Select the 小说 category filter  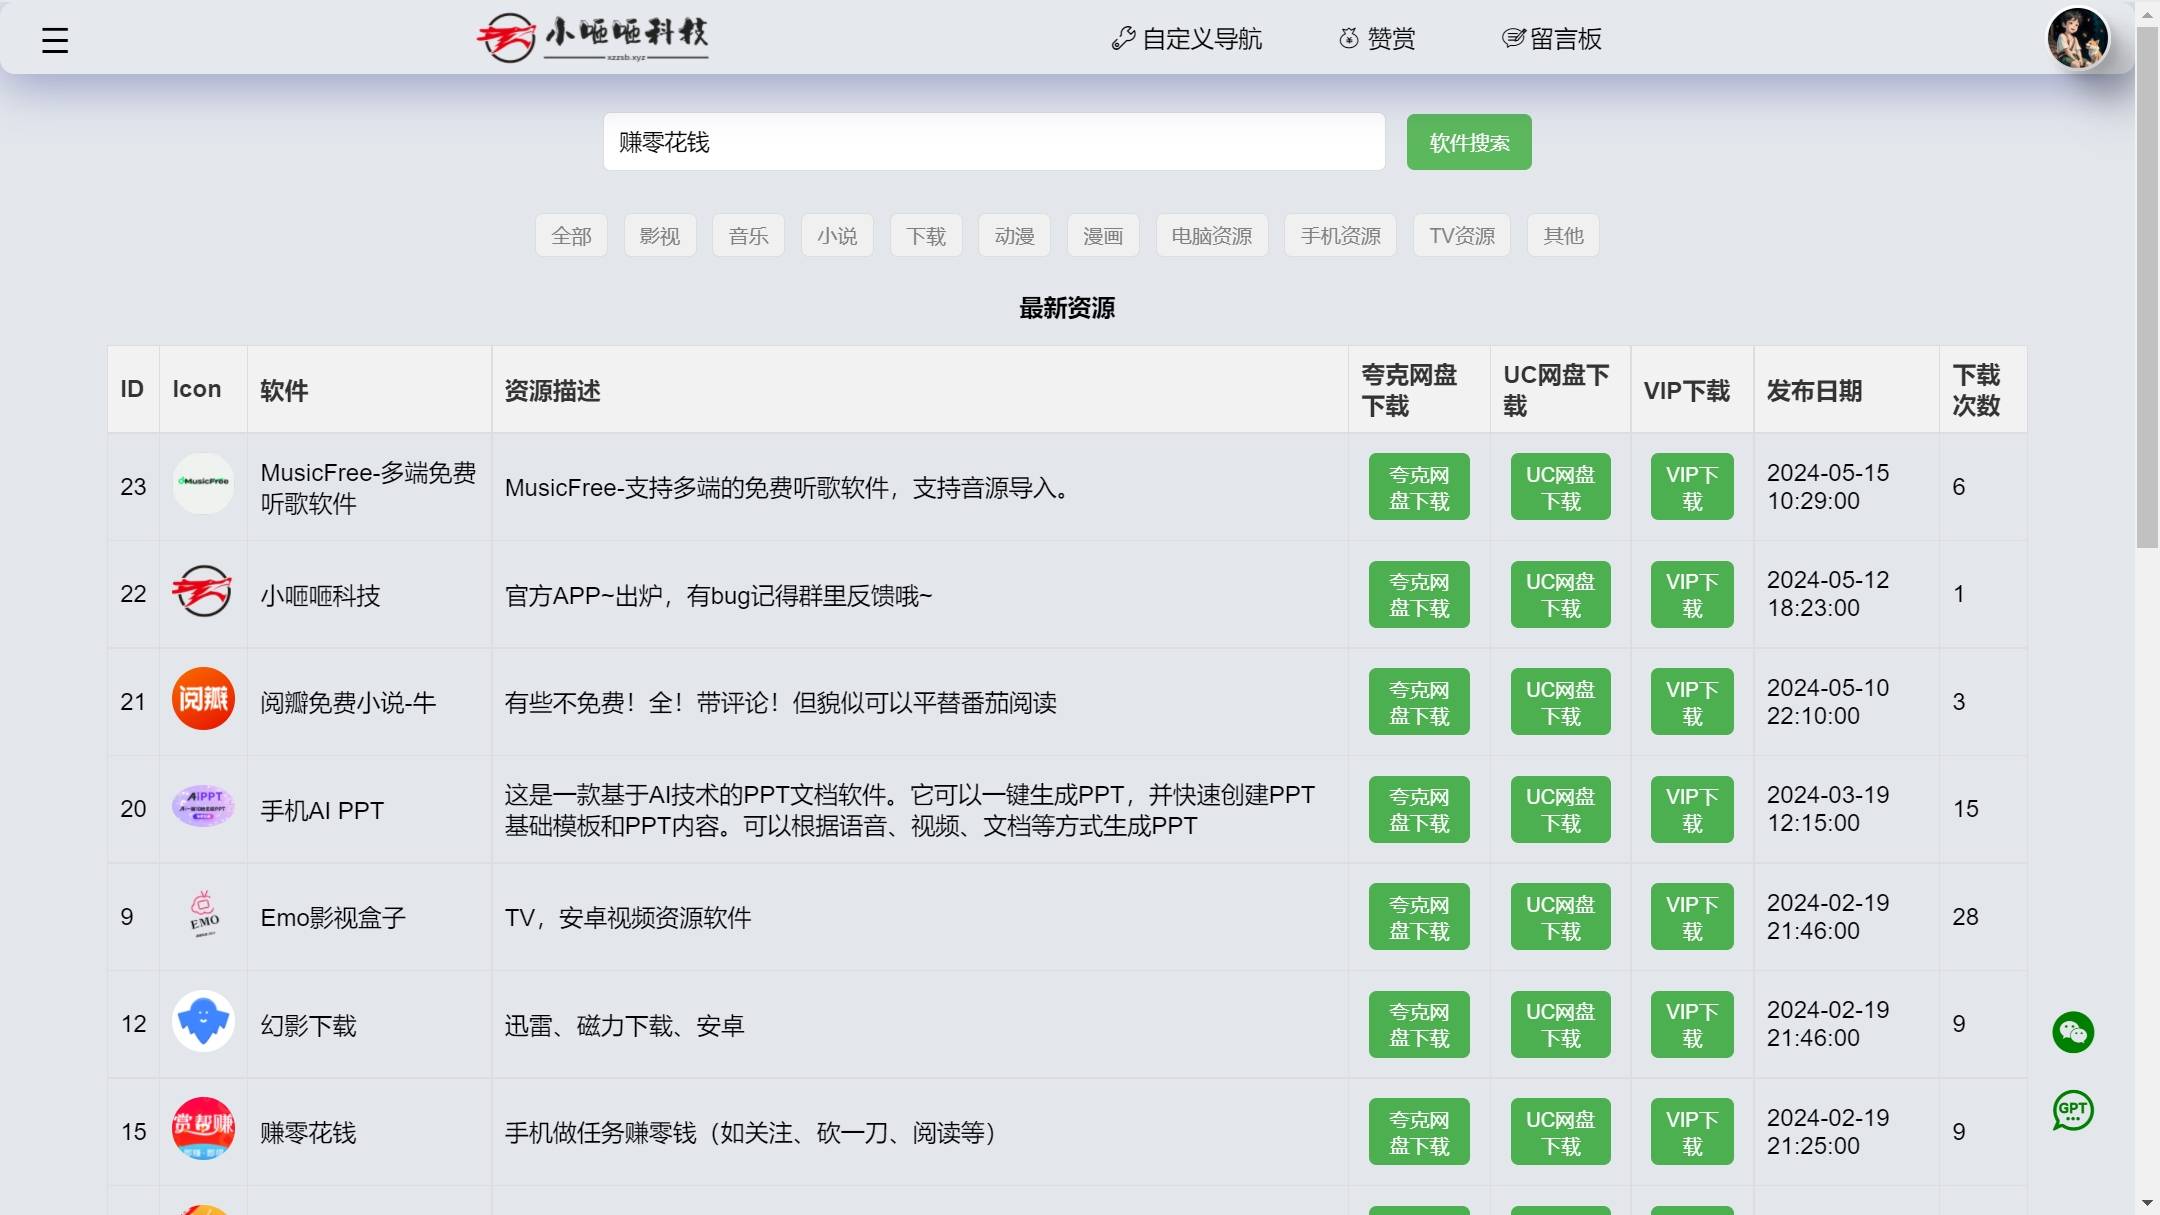click(x=837, y=236)
